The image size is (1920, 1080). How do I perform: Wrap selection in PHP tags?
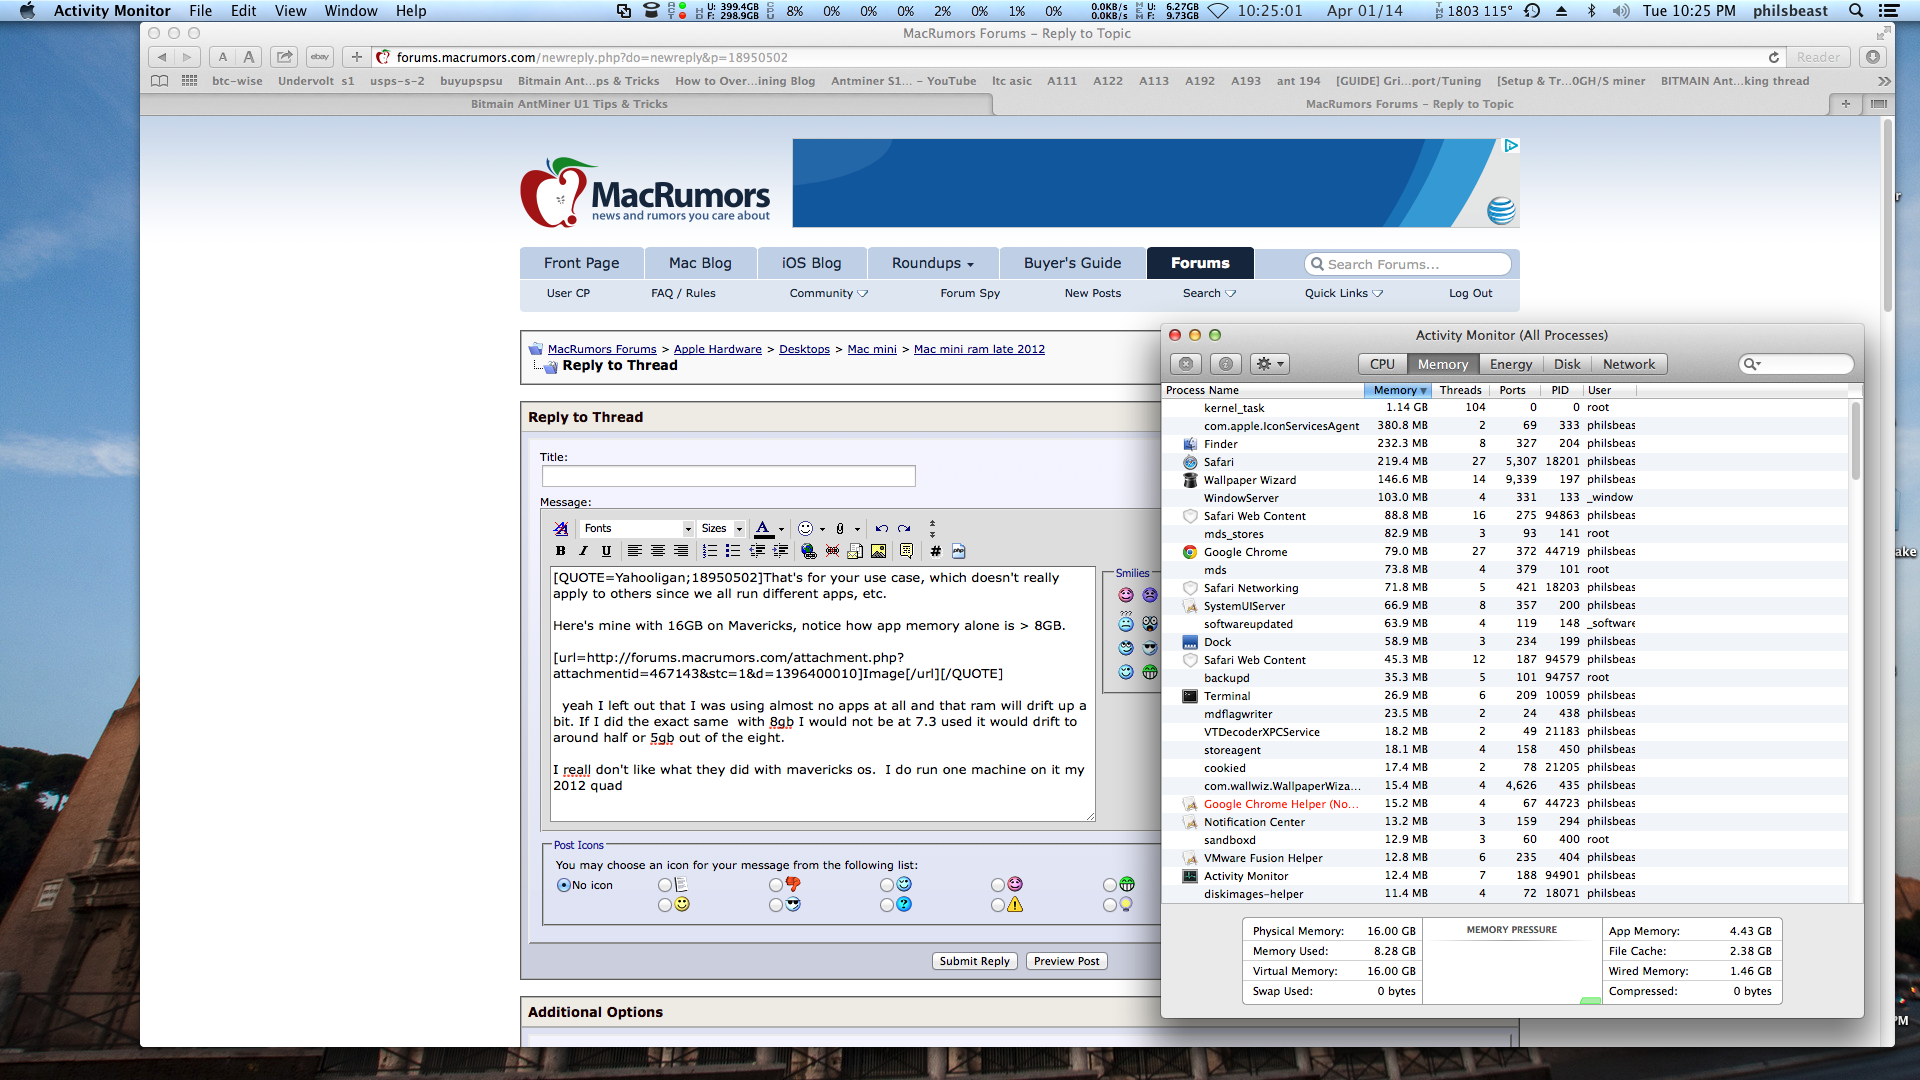[x=958, y=551]
